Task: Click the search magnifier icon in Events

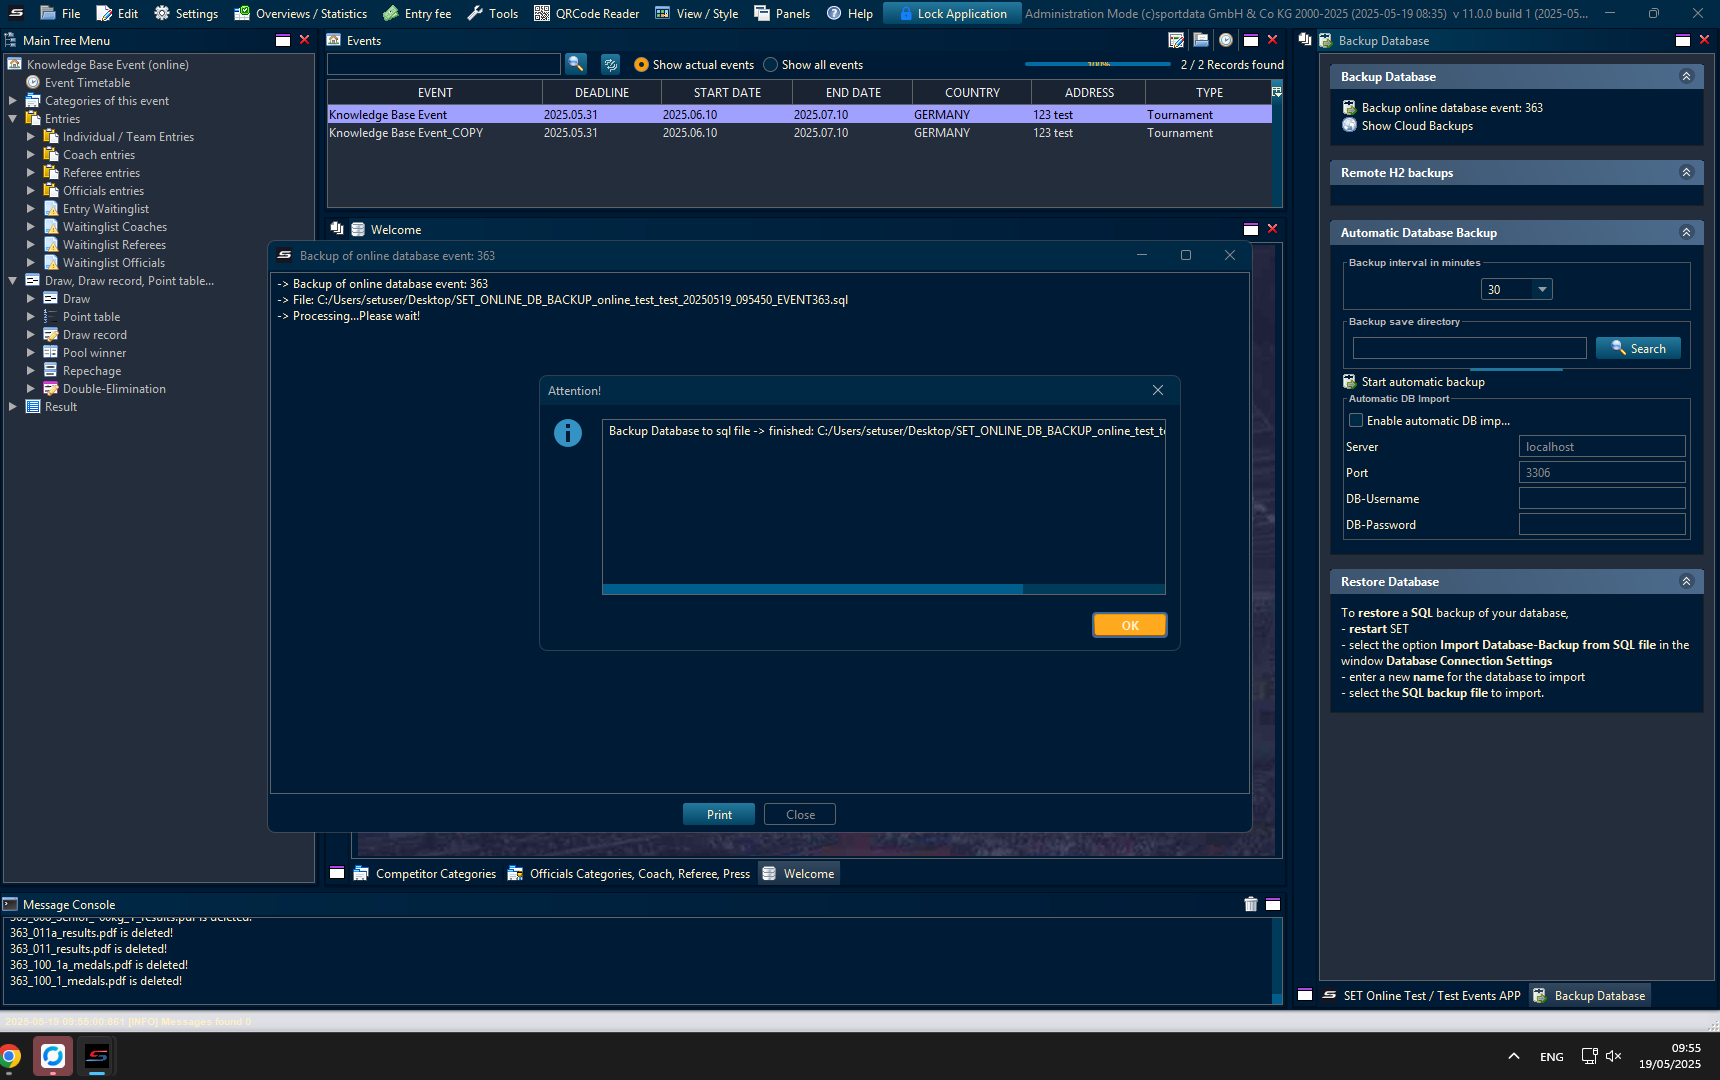Action: click(x=576, y=64)
